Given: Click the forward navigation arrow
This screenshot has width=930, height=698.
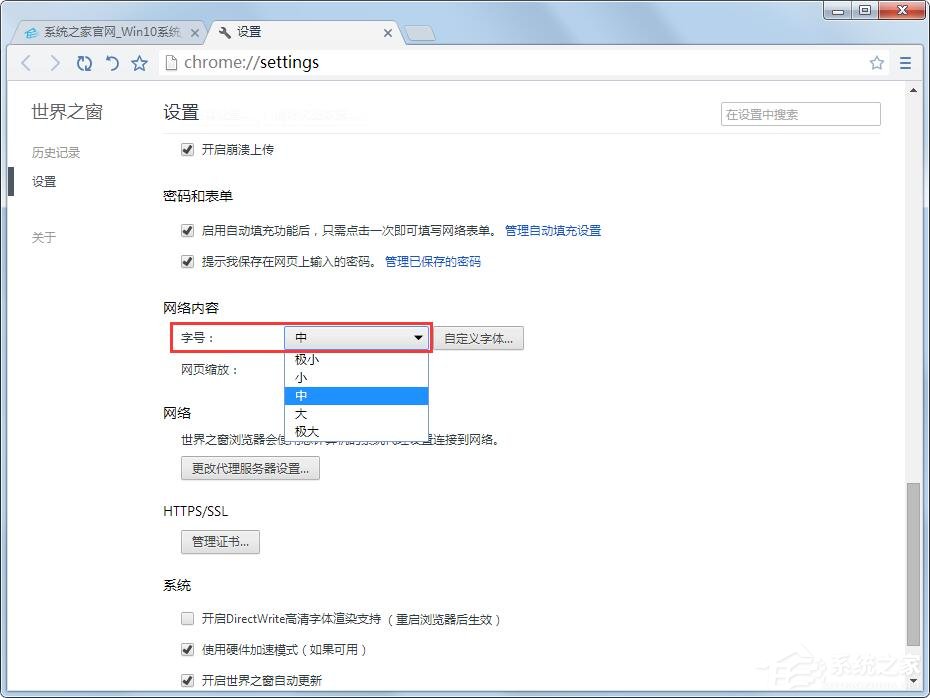Looking at the screenshot, I should pyautogui.click(x=55, y=62).
